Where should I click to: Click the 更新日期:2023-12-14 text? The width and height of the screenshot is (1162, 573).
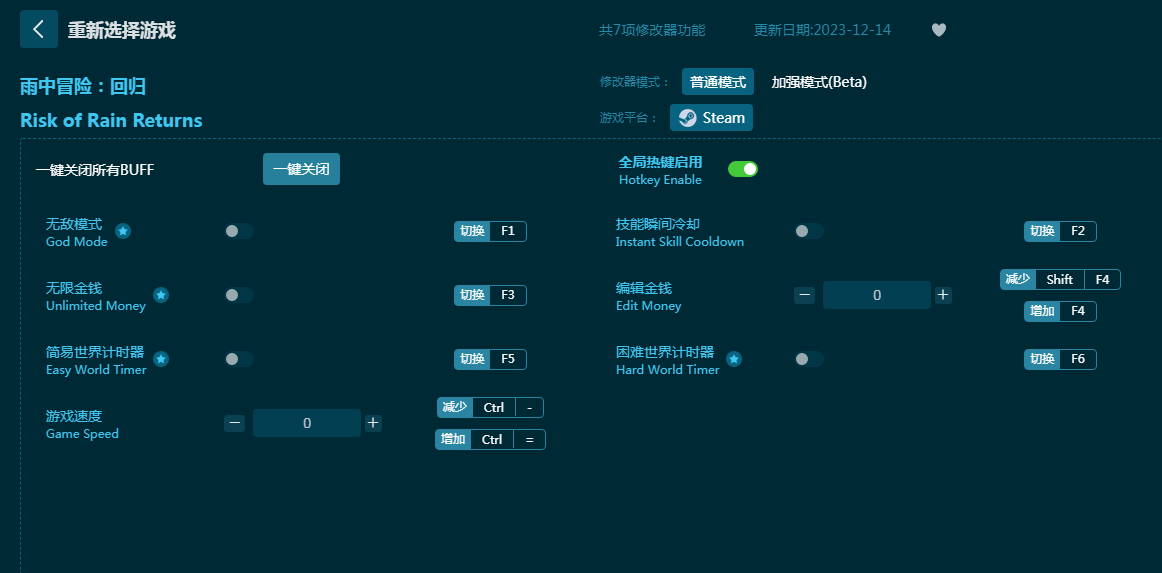coord(823,30)
